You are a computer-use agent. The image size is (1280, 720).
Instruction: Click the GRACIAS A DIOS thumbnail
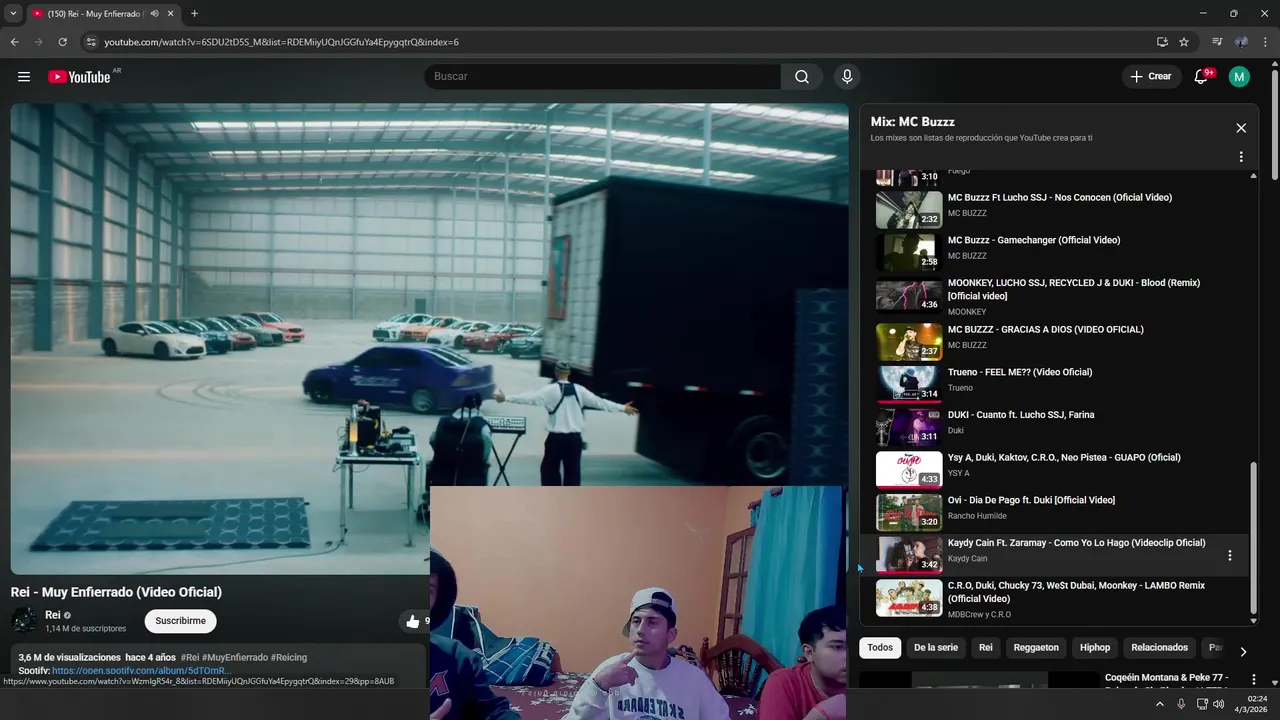point(909,342)
